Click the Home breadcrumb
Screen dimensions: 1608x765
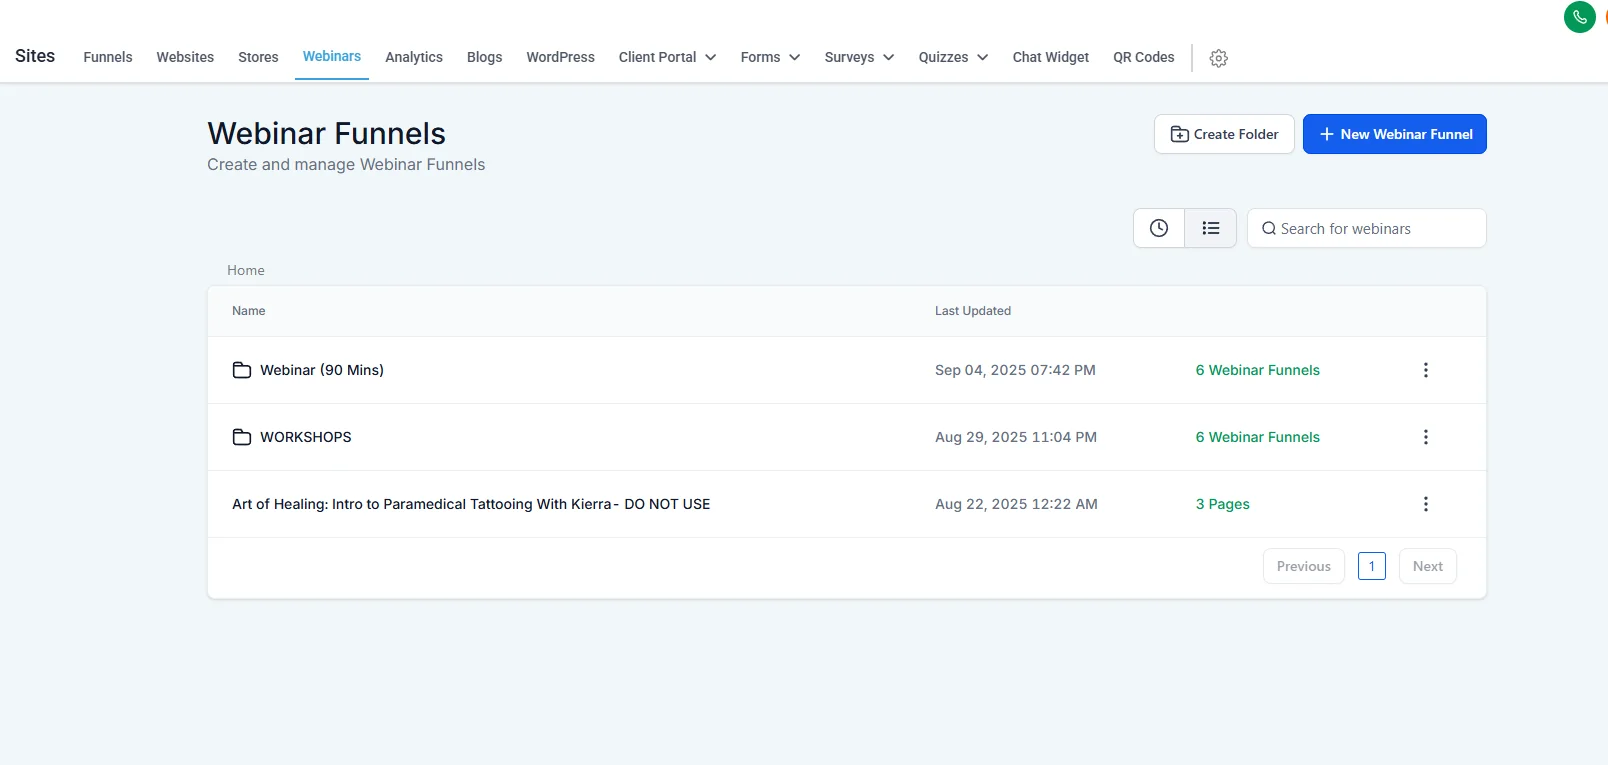tap(246, 270)
